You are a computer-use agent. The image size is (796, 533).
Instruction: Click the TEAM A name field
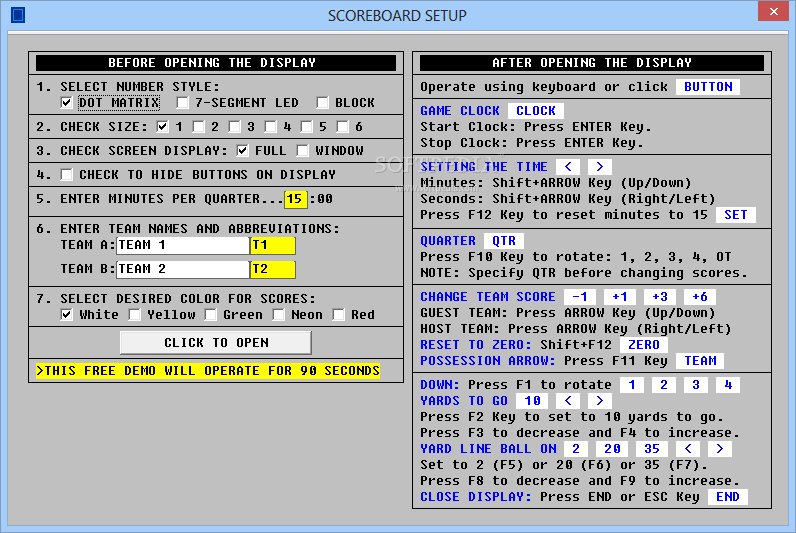coord(183,245)
